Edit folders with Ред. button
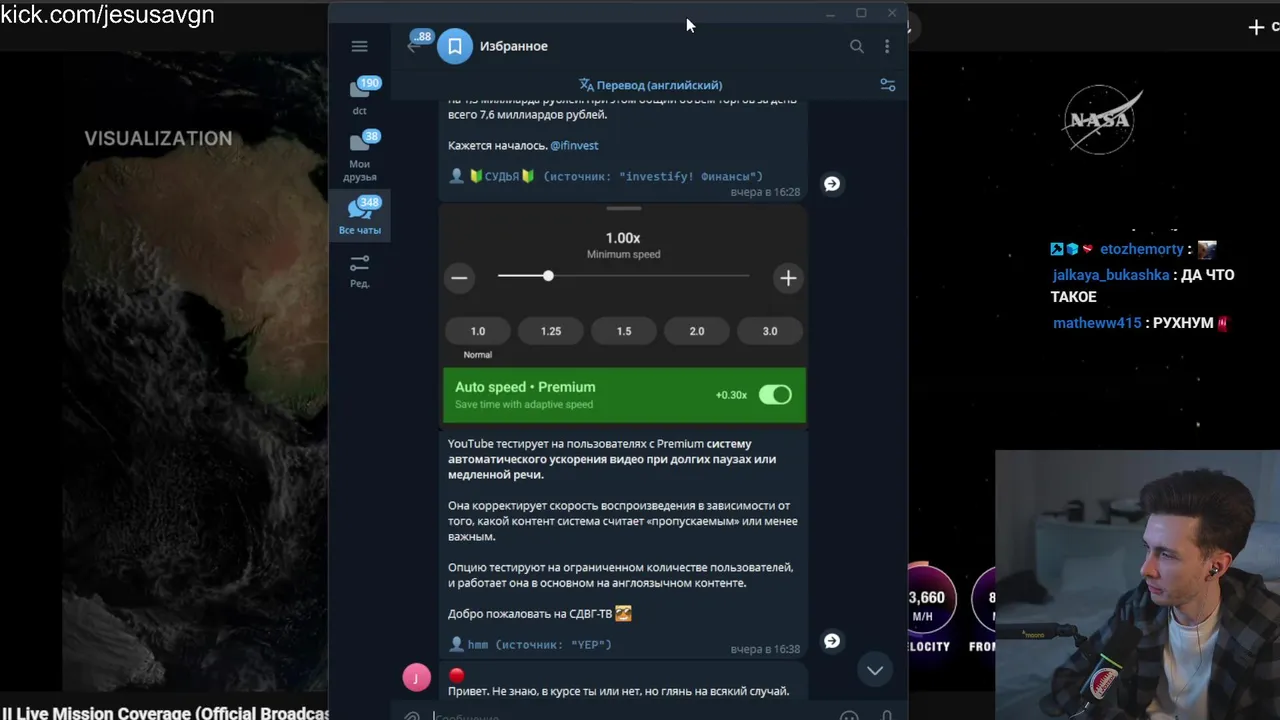The height and width of the screenshot is (720, 1280). (360, 271)
